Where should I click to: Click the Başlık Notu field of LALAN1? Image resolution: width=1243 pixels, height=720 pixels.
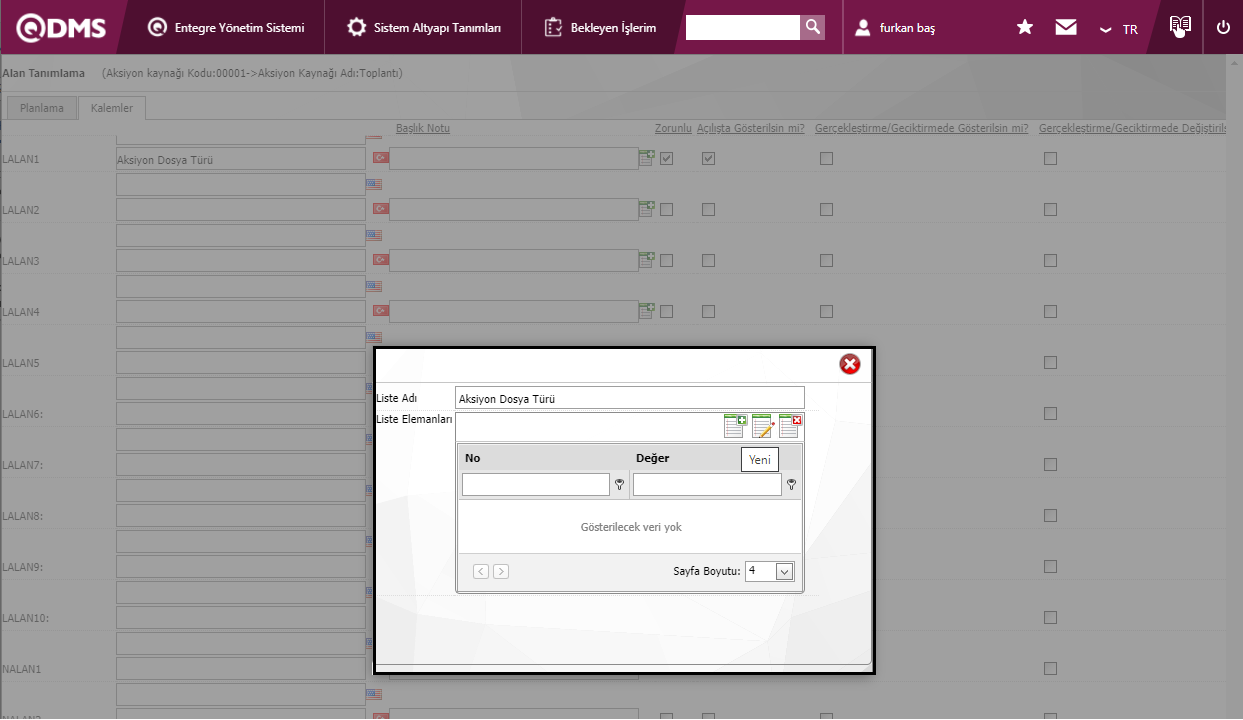(514, 159)
